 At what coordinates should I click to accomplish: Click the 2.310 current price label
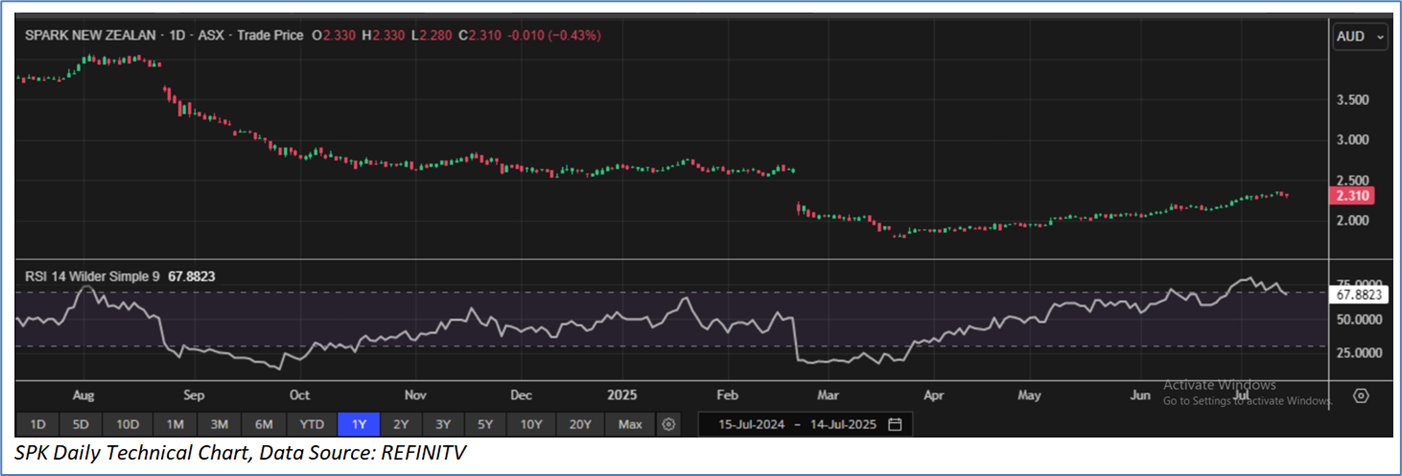coord(1355,196)
